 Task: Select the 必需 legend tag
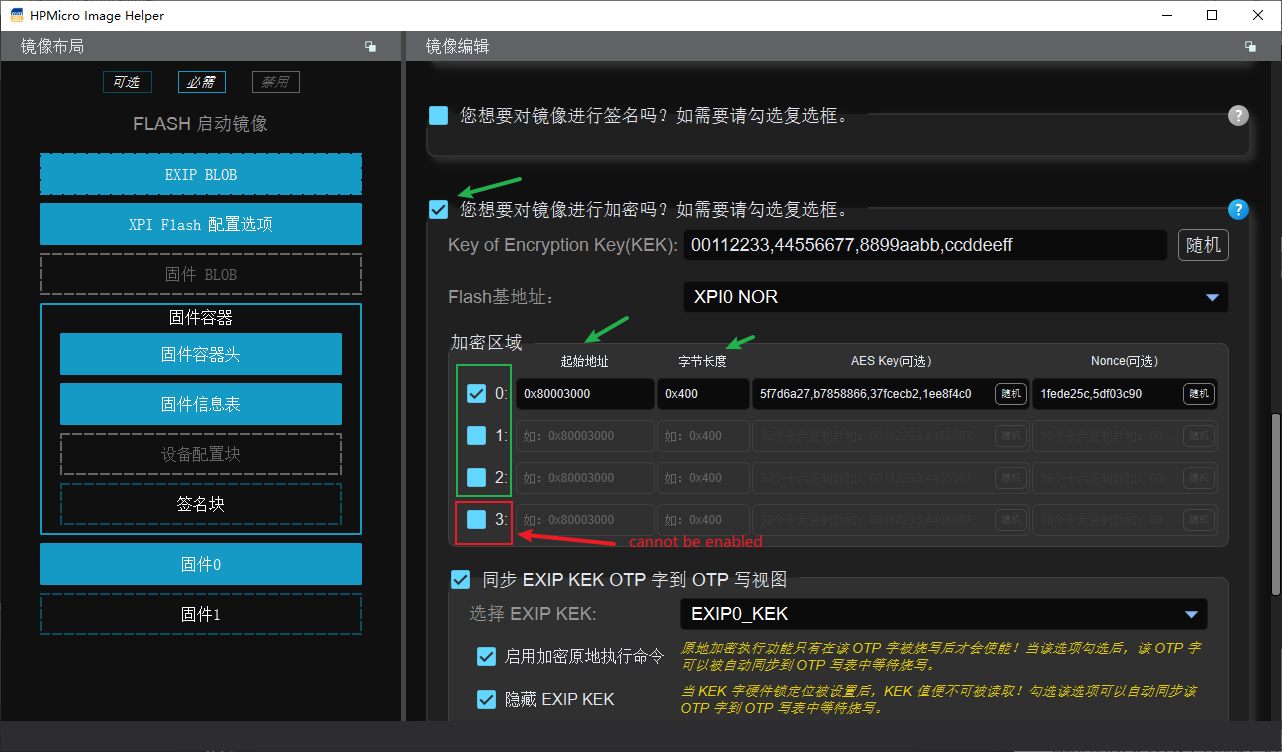click(x=201, y=82)
